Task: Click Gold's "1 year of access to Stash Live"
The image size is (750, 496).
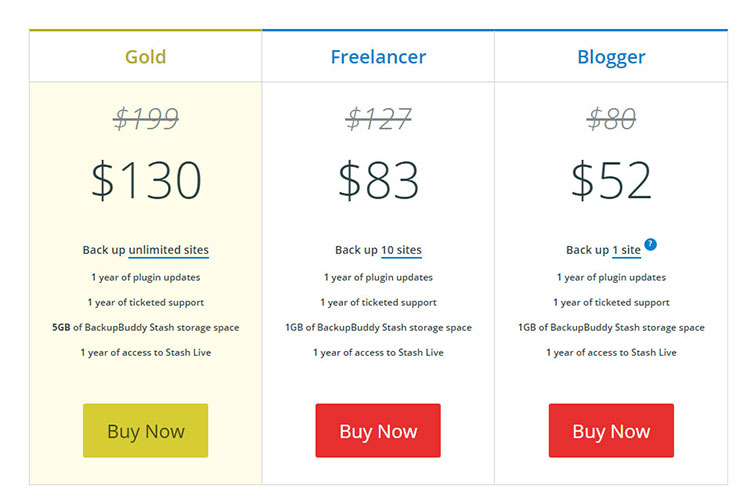Action: [x=146, y=352]
